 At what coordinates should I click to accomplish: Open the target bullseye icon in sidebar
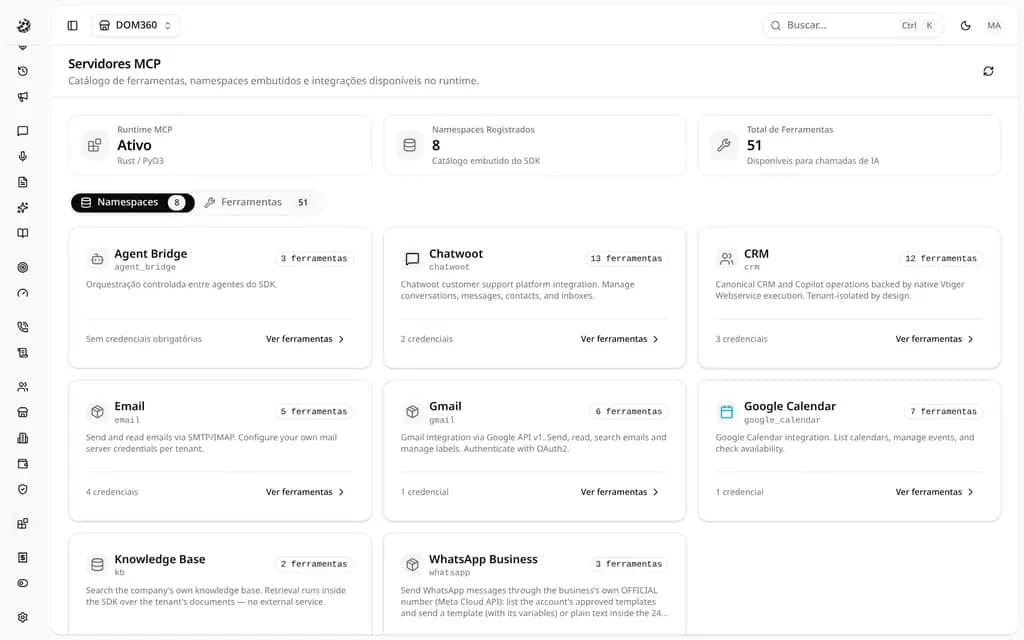[x=23, y=267]
